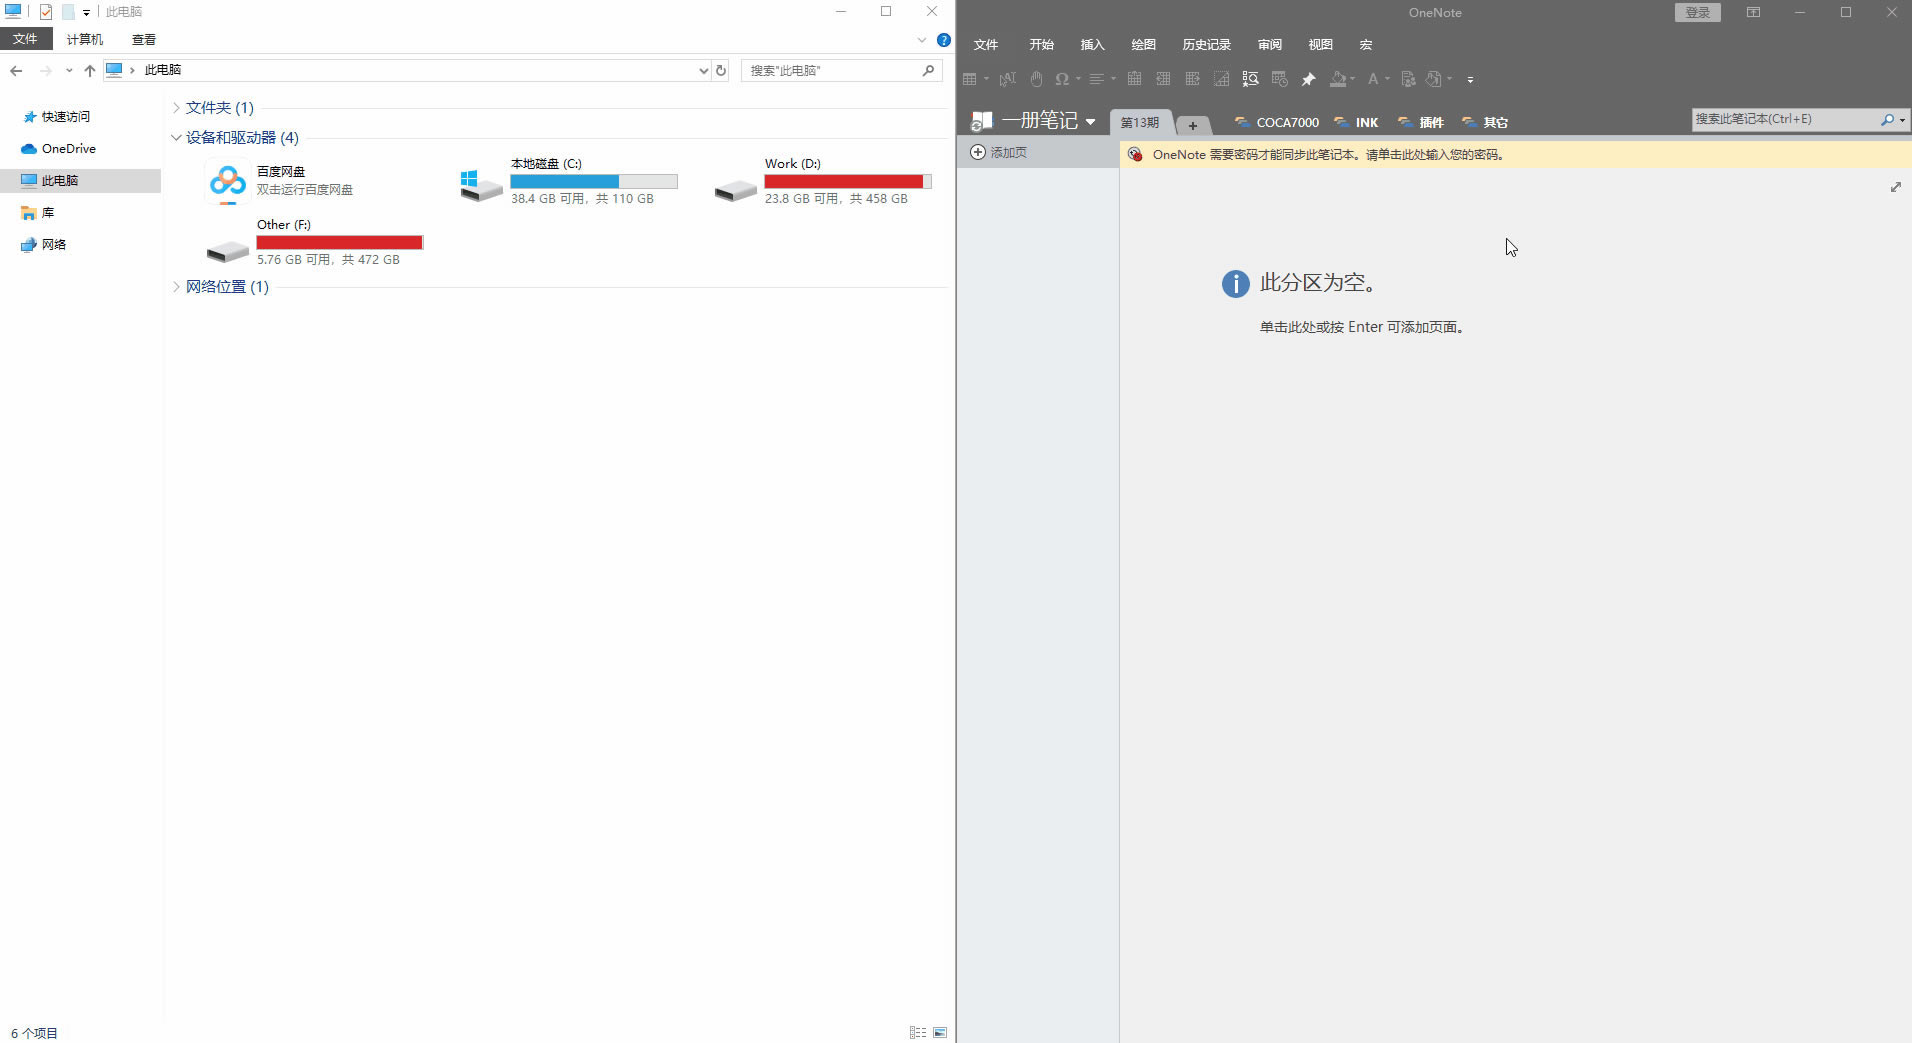Image resolution: width=1912 pixels, height=1043 pixels.
Task: Open the 绘图 ribbon tab
Action: (1143, 44)
